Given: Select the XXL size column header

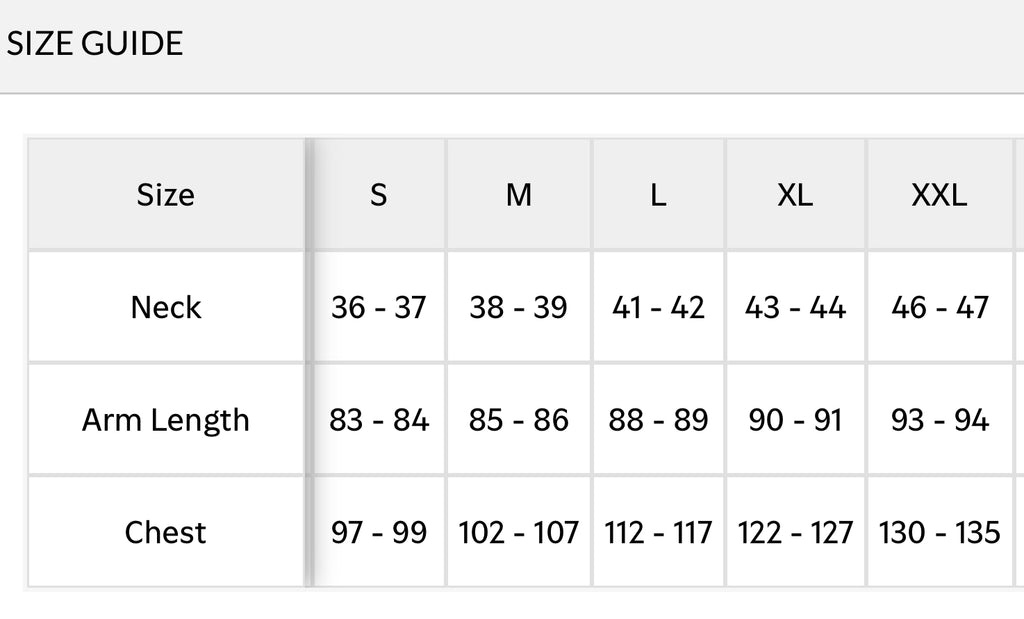Looking at the screenshot, I should tap(939, 195).
